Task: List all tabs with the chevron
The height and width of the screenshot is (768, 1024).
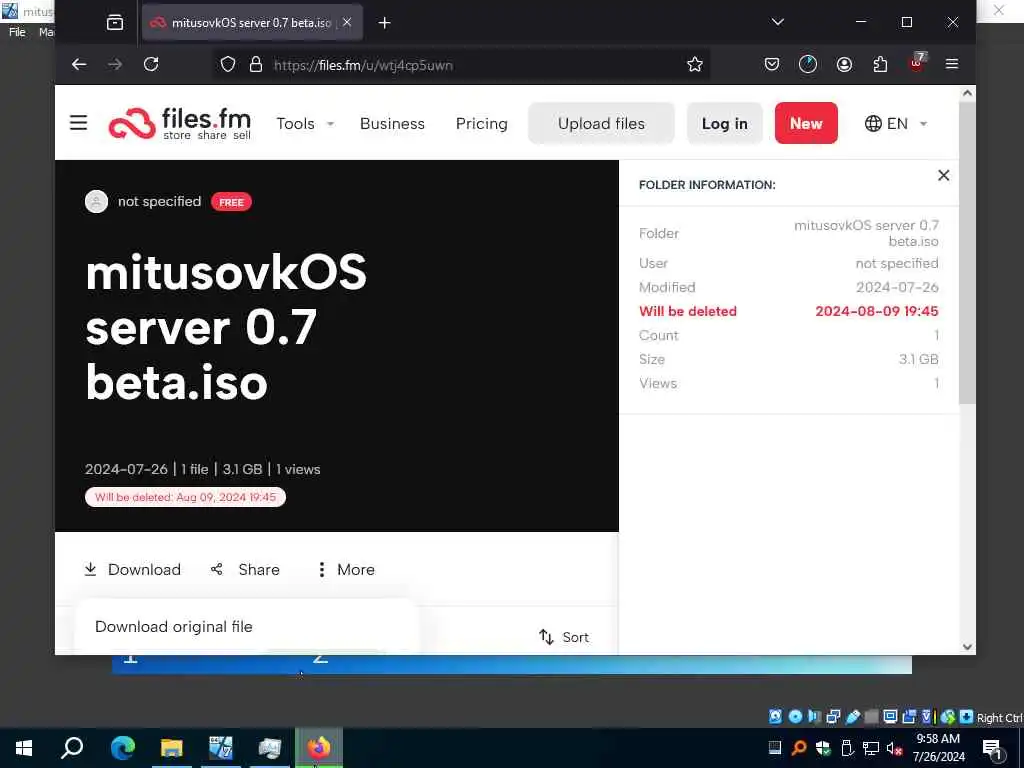Action: [x=778, y=22]
